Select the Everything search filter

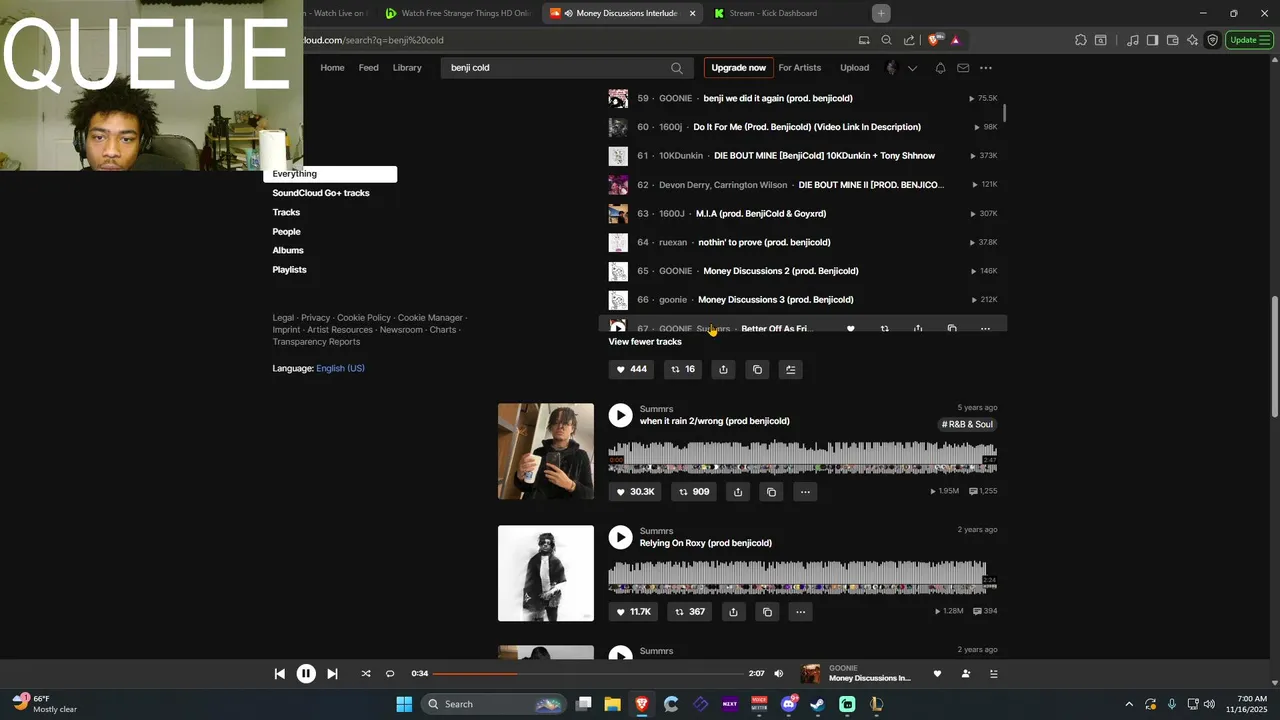tap(330, 174)
